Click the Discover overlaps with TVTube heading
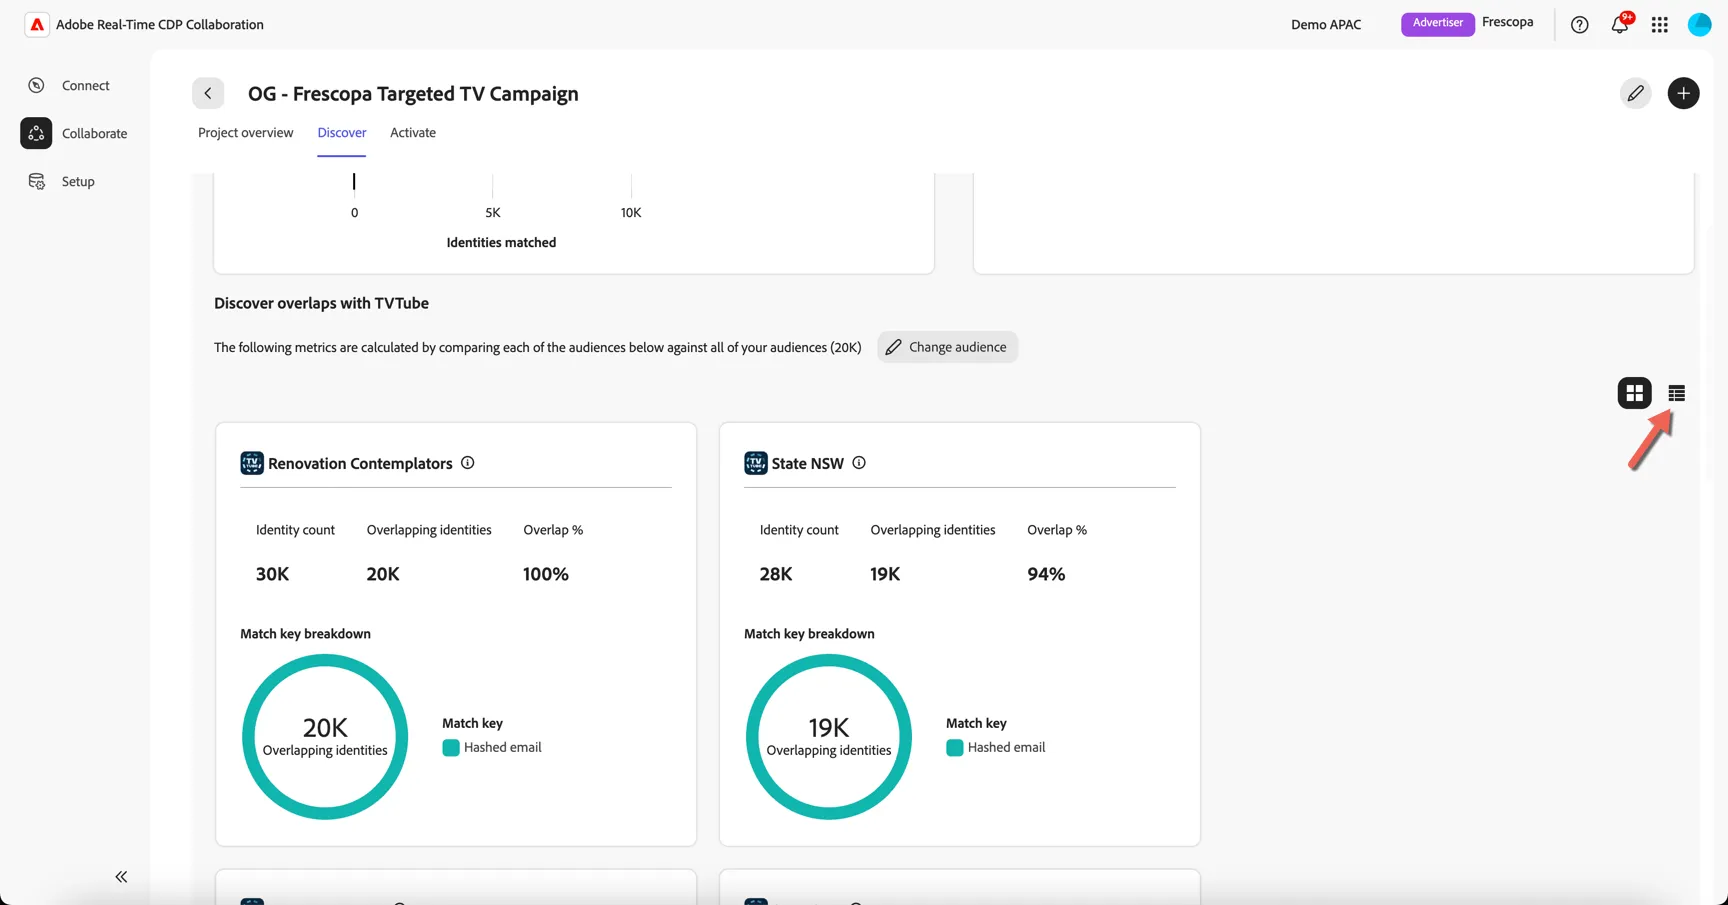1728x905 pixels. tap(321, 303)
